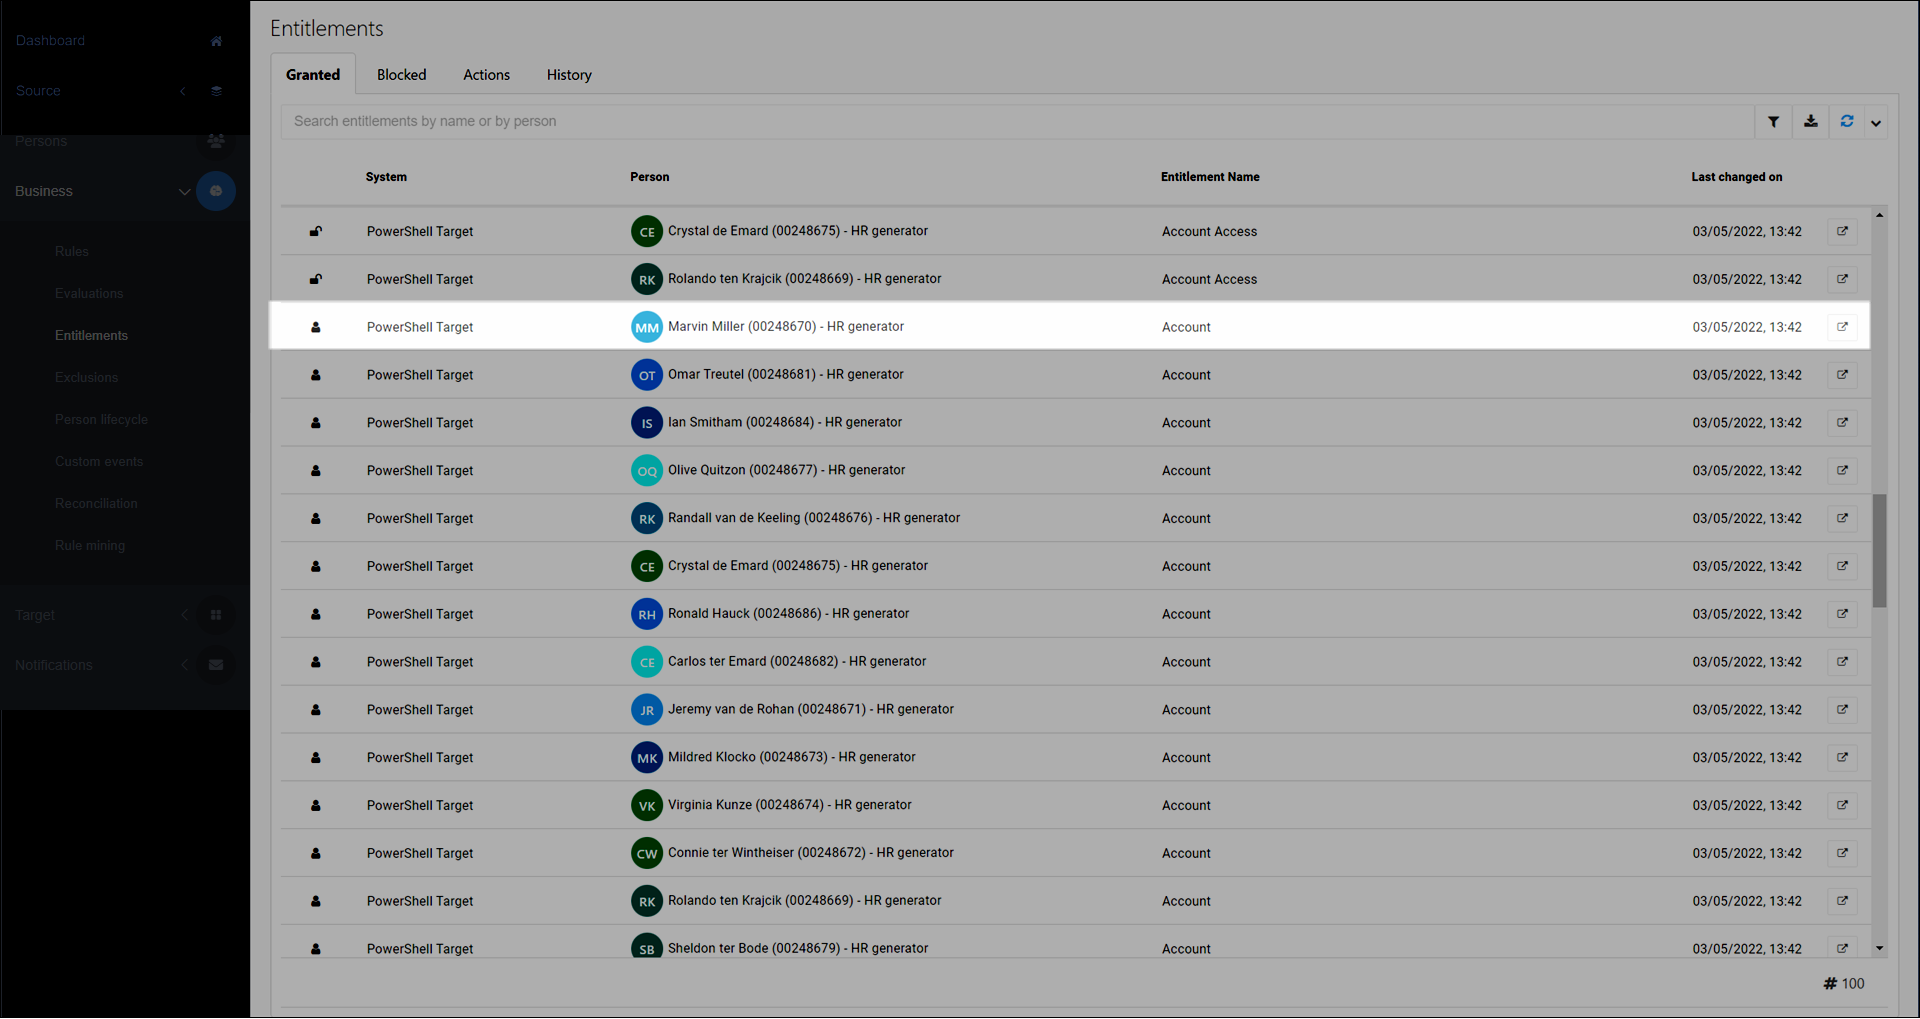Open Omar Treutel entitlement external link icon
The width and height of the screenshot is (1920, 1019).
1842,375
